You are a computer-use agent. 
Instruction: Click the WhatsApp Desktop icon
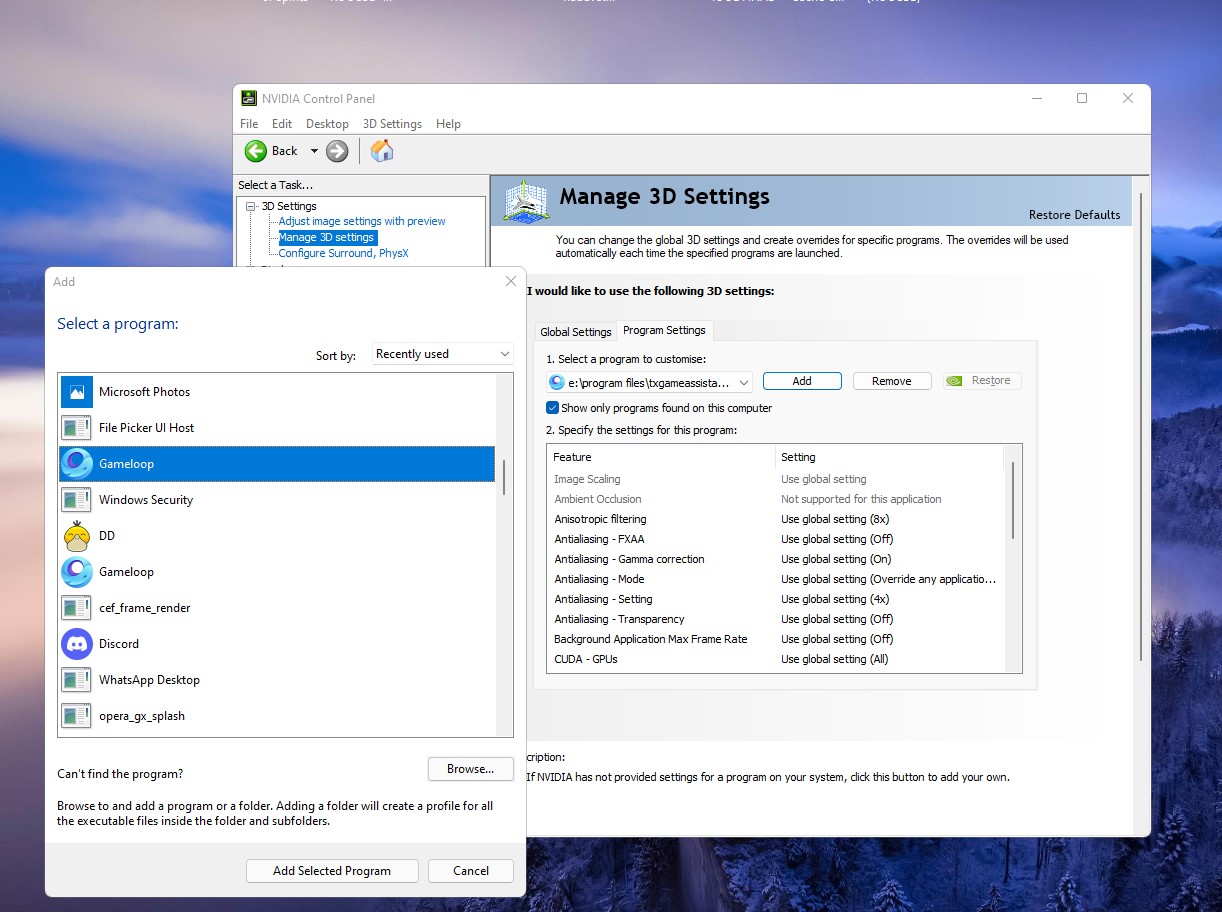click(x=77, y=680)
